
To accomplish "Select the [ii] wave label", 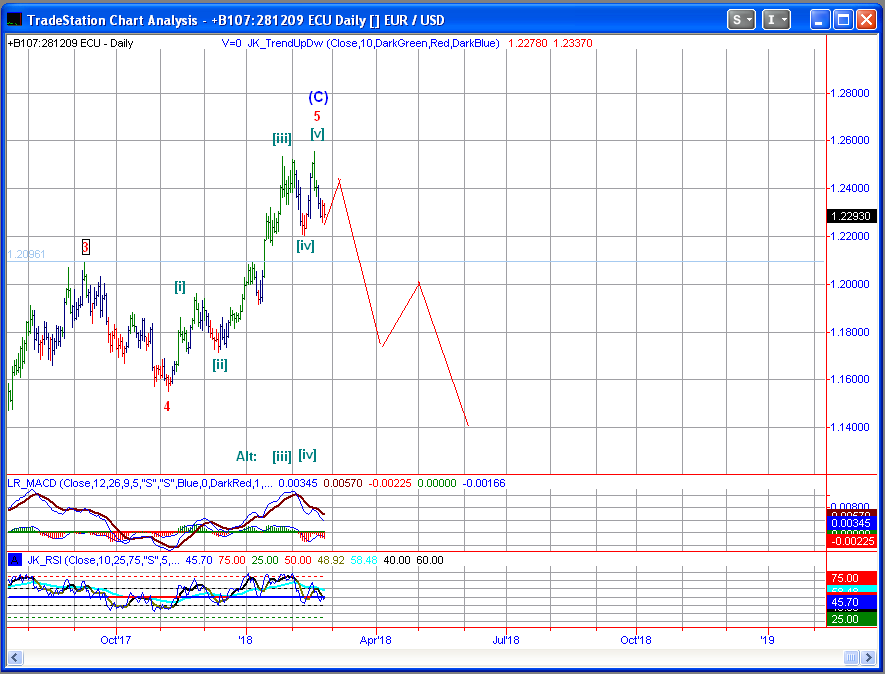I will coord(220,365).
